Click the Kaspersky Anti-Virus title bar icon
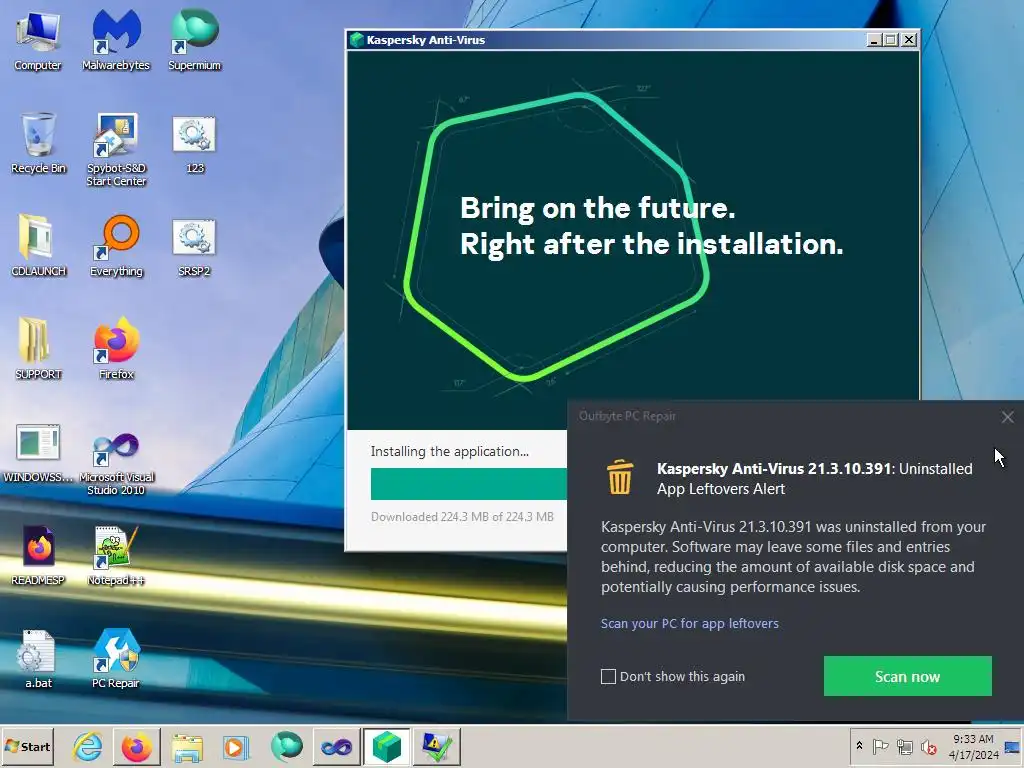Screen dimensions: 1024x768 coord(357,40)
